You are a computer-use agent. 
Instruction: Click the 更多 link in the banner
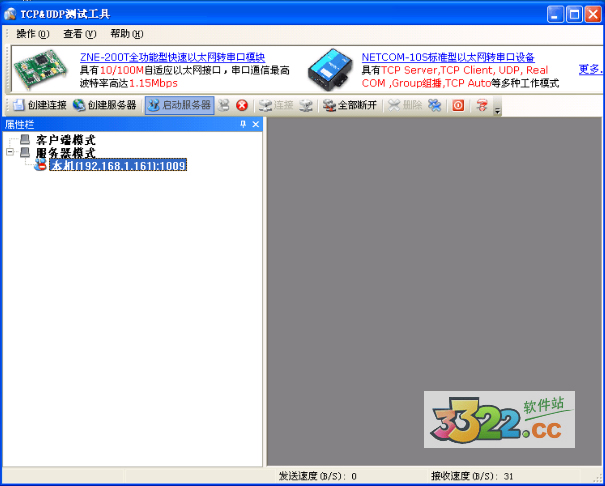590,69
